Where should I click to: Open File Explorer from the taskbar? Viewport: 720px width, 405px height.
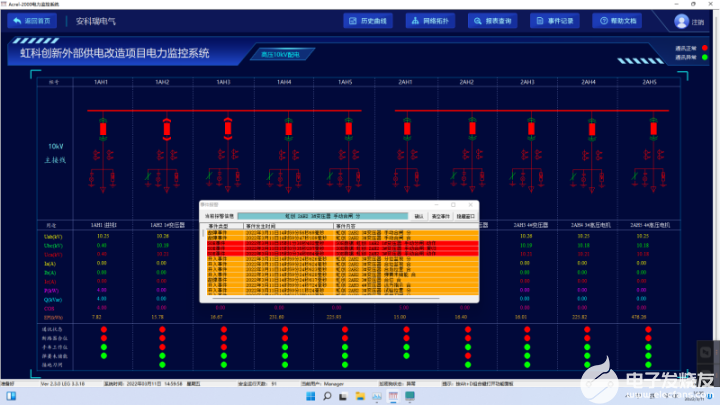tap(360, 396)
